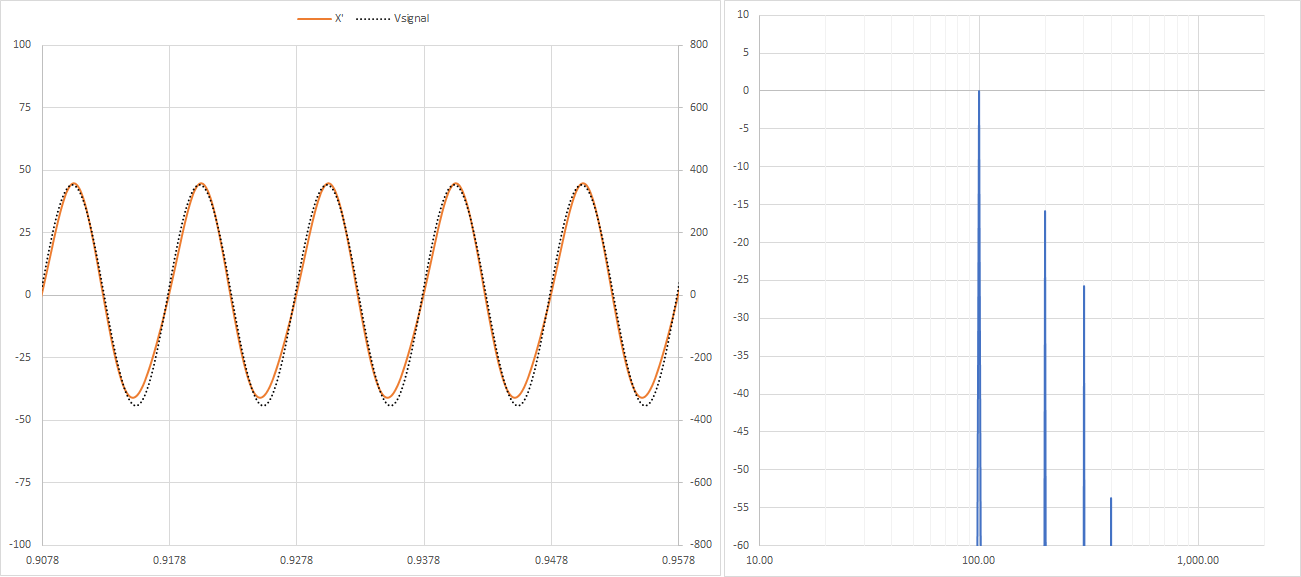
Task: Click the dotted Vsignal legend line marker
Action: [371, 18]
